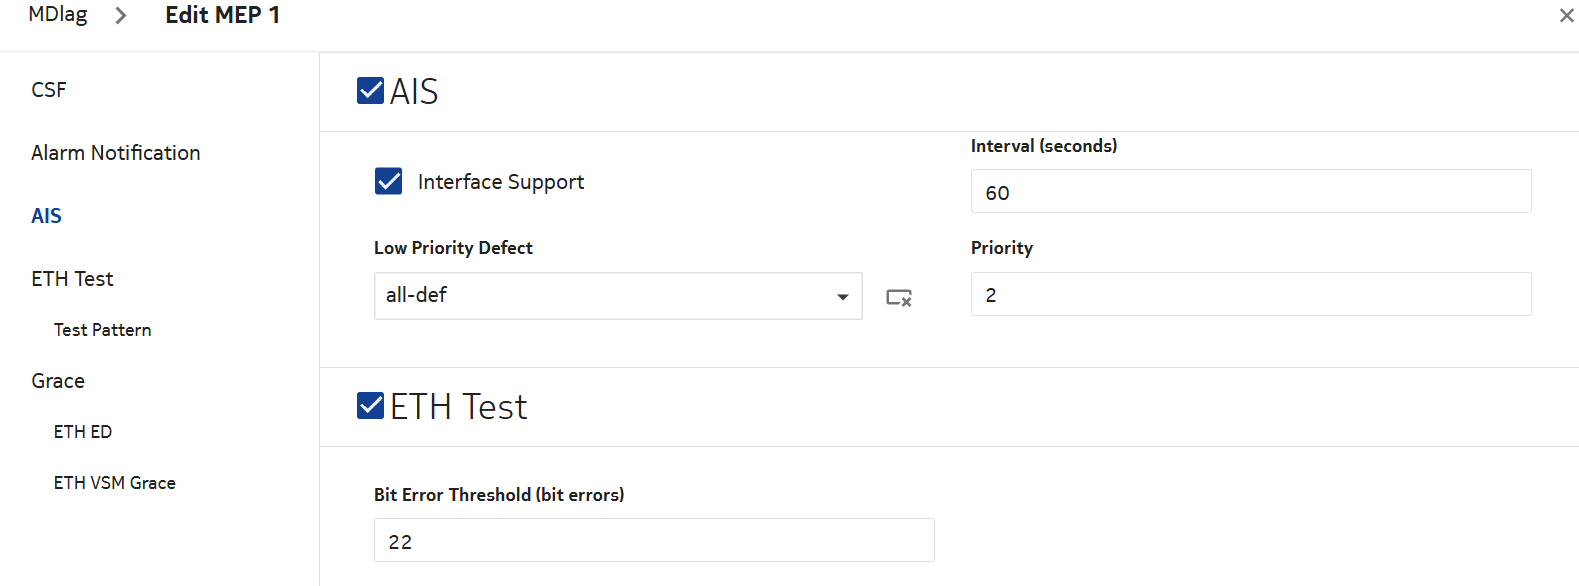Jump to ETH Test in sidebar
The height and width of the screenshot is (586, 1579).
[x=72, y=279]
